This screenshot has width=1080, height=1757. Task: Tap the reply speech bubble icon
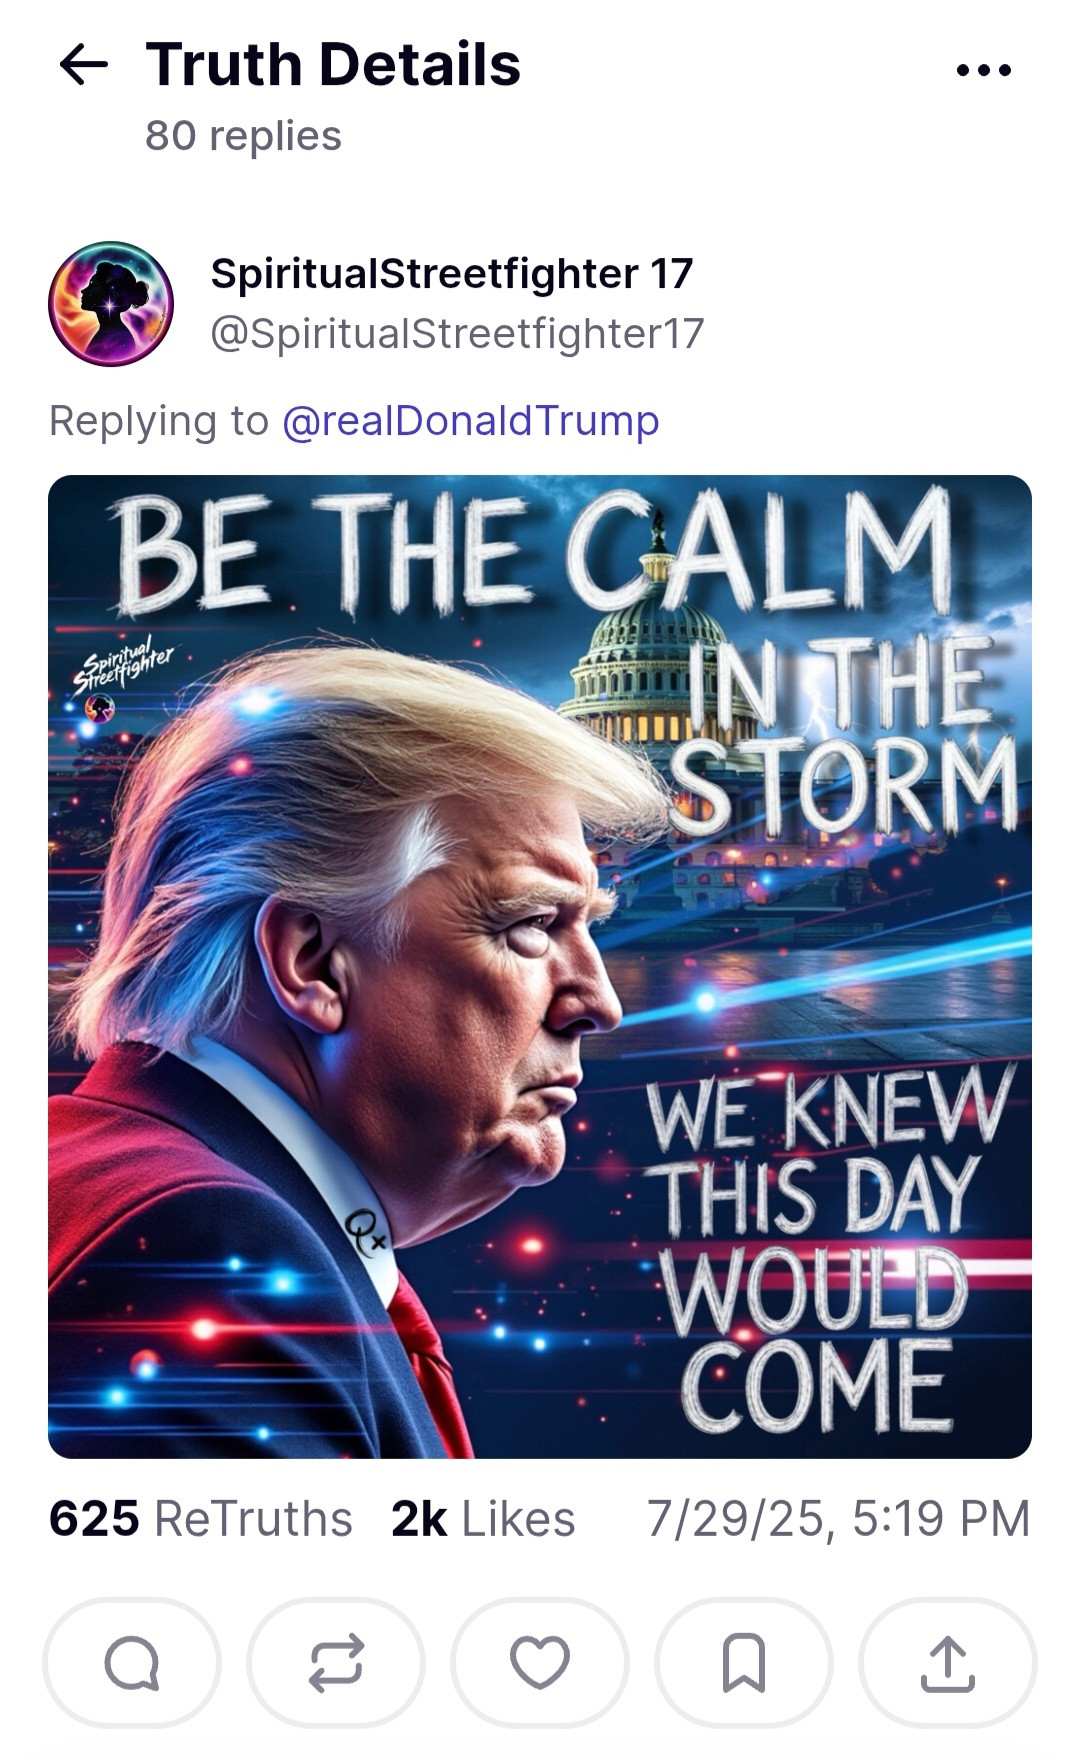[x=132, y=1662]
